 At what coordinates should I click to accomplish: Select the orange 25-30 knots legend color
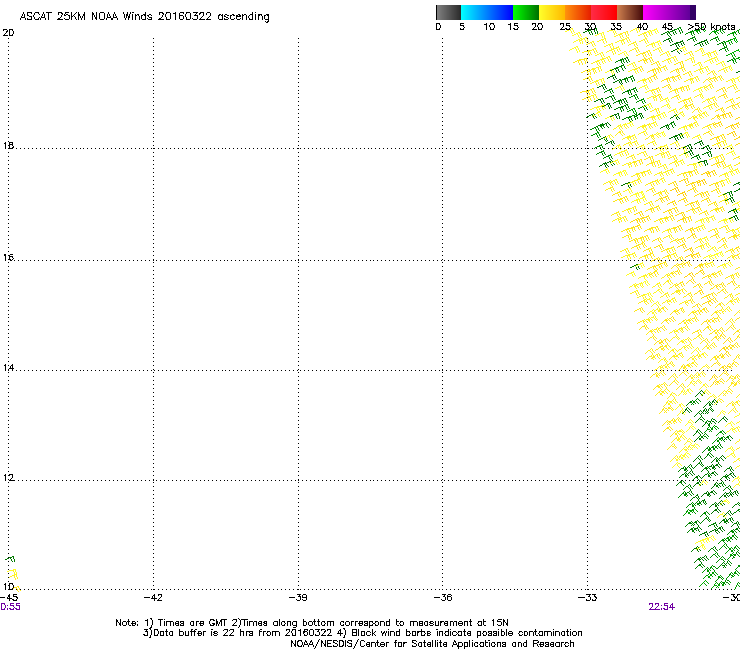pos(578,12)
